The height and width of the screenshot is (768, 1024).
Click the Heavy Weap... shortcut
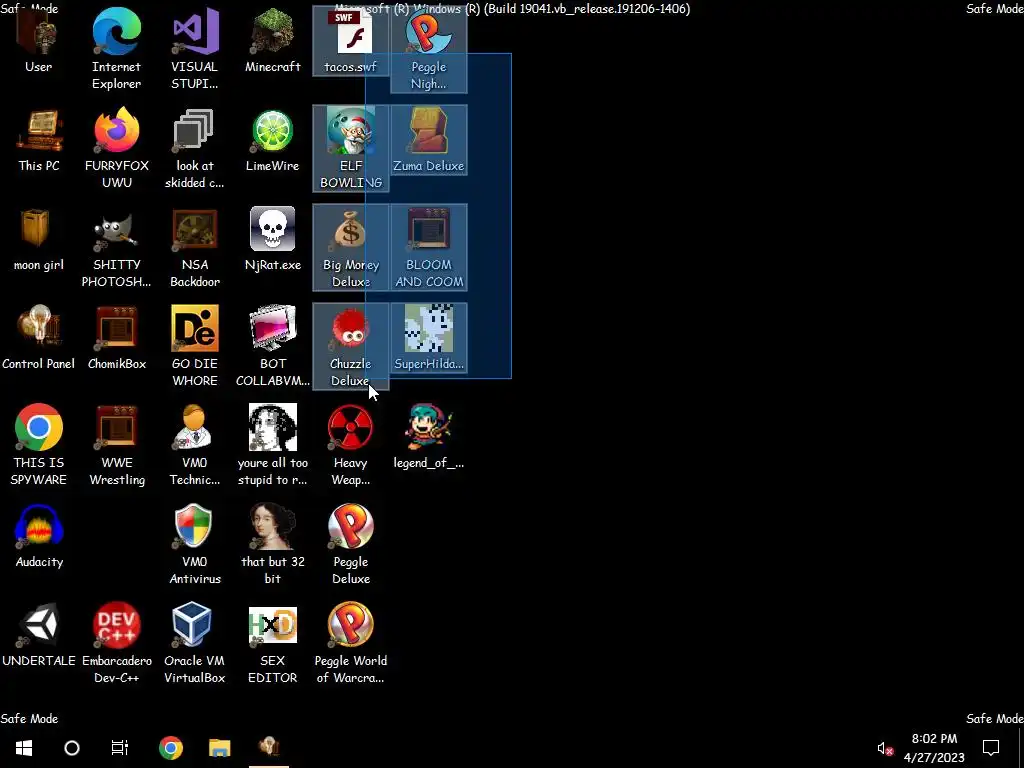[351, 445]
